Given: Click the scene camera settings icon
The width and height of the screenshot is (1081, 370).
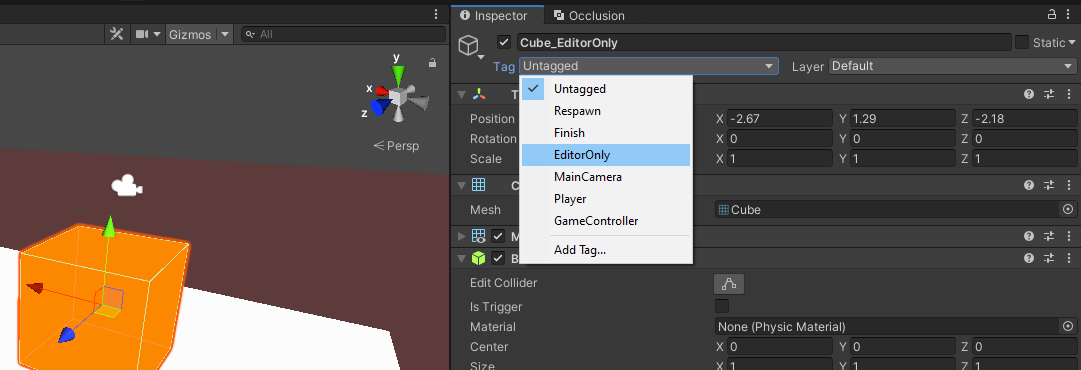Looking at the screenshot, I should 142,34.
